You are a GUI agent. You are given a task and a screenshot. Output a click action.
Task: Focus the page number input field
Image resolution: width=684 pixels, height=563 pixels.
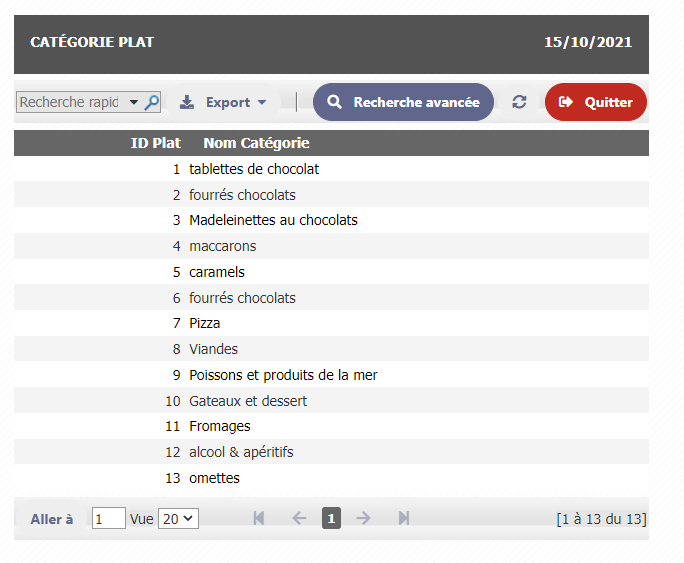[109, 519]
